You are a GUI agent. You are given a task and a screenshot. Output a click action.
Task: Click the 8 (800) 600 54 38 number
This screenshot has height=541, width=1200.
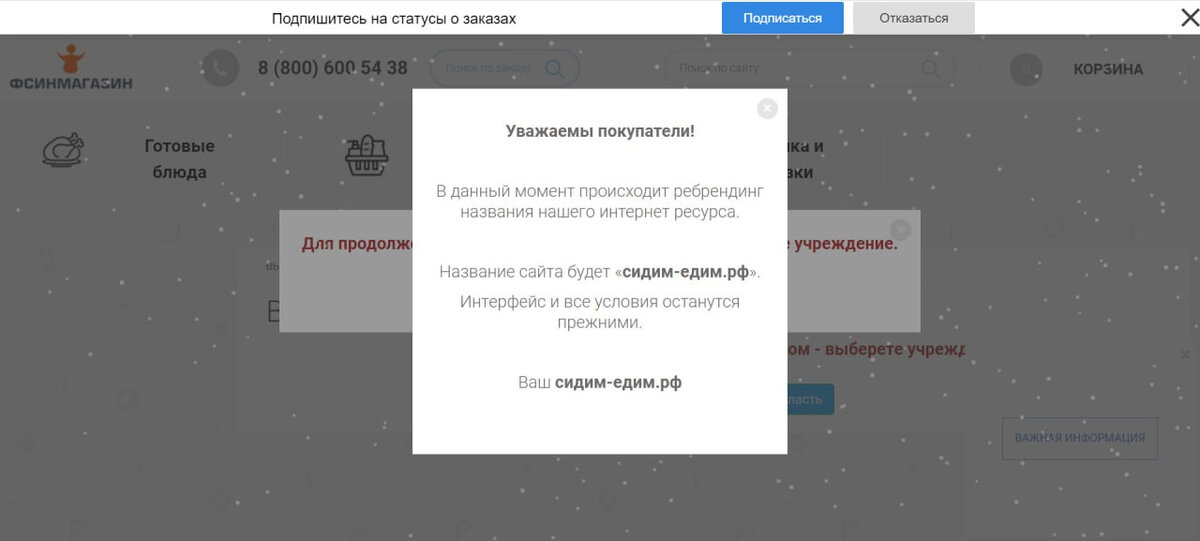(x=333, y=68)
